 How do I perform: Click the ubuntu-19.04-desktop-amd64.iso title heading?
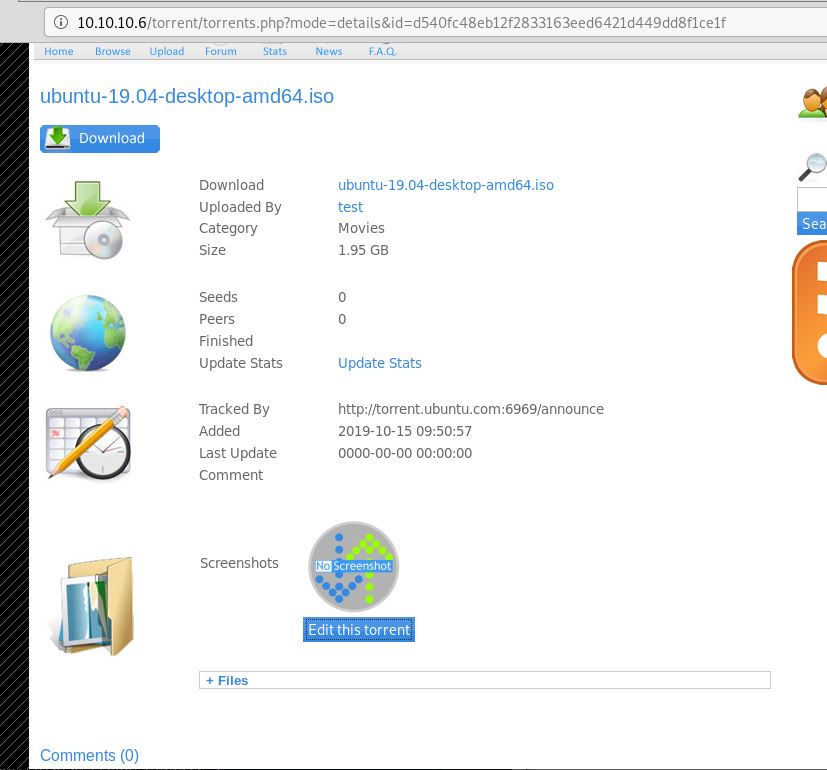[x=187, y=97]
